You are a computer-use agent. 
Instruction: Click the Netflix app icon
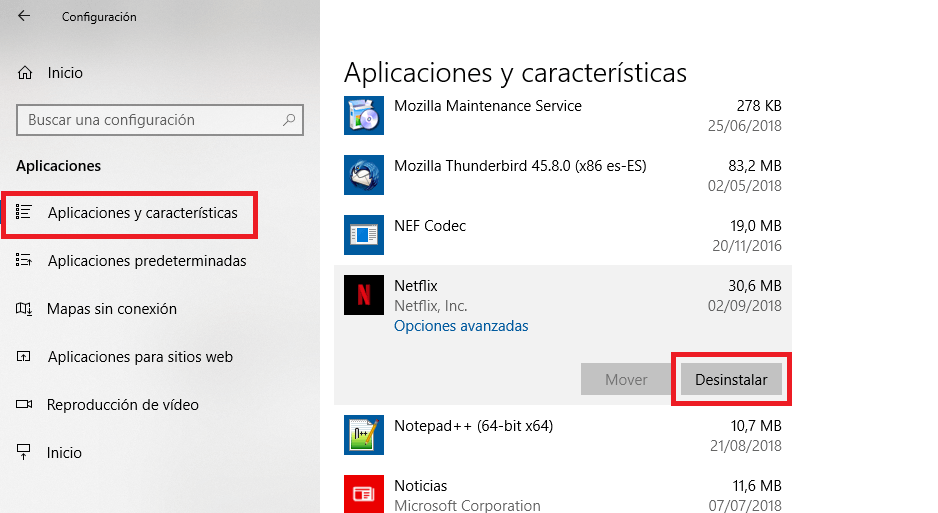(x=364, y=295)
